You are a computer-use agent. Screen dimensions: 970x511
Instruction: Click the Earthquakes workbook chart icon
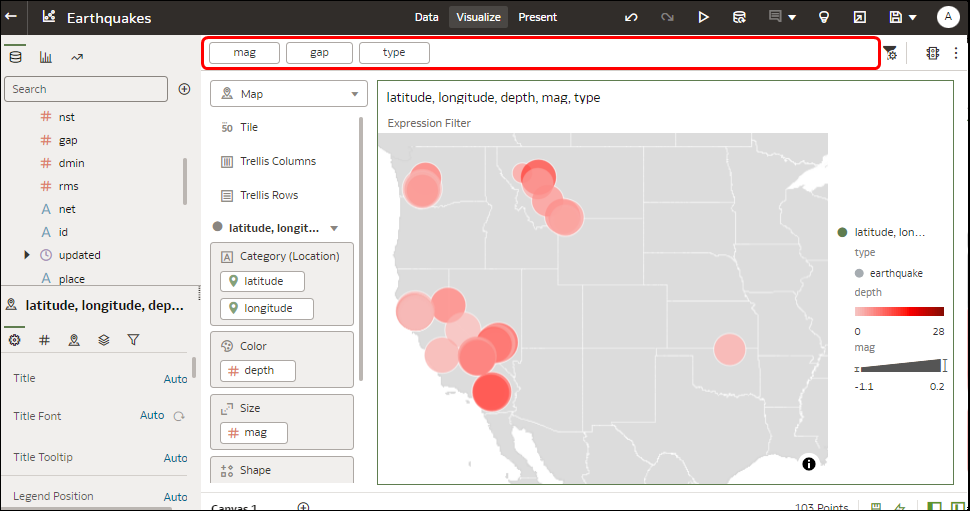(49, 17)
